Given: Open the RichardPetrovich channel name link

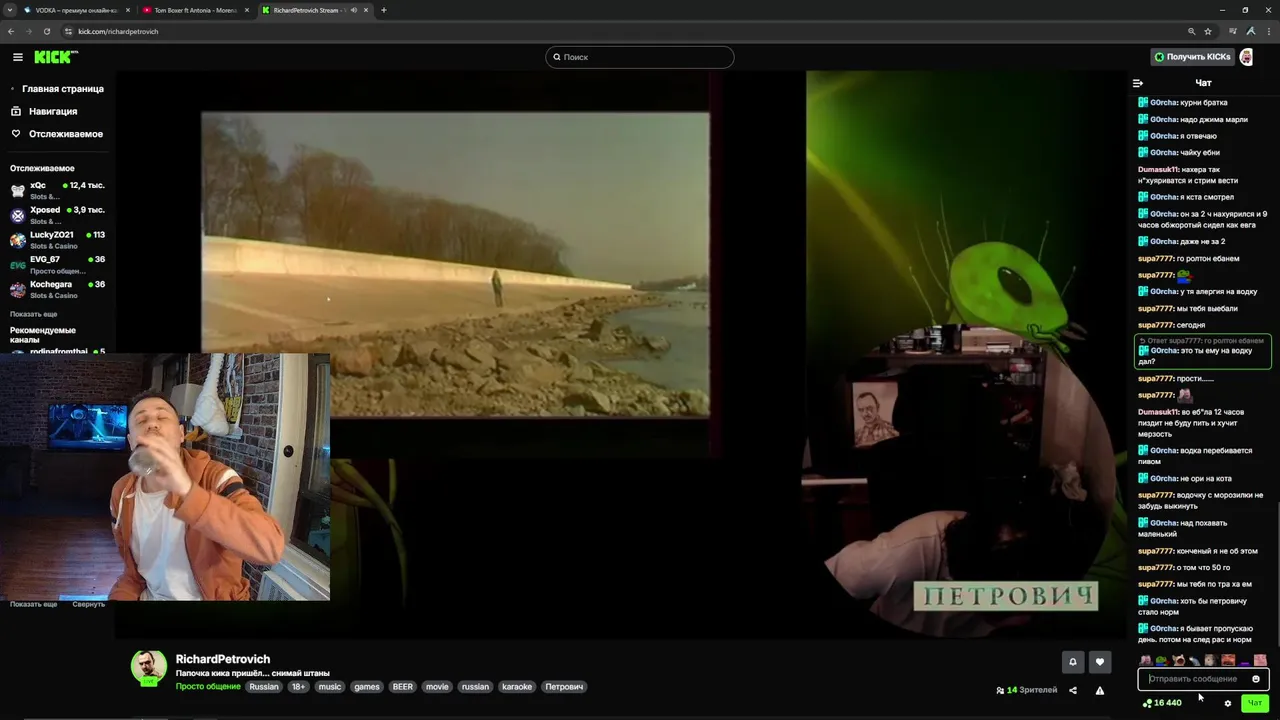Looking at the screenshot, I should click(x=223, y=659).
